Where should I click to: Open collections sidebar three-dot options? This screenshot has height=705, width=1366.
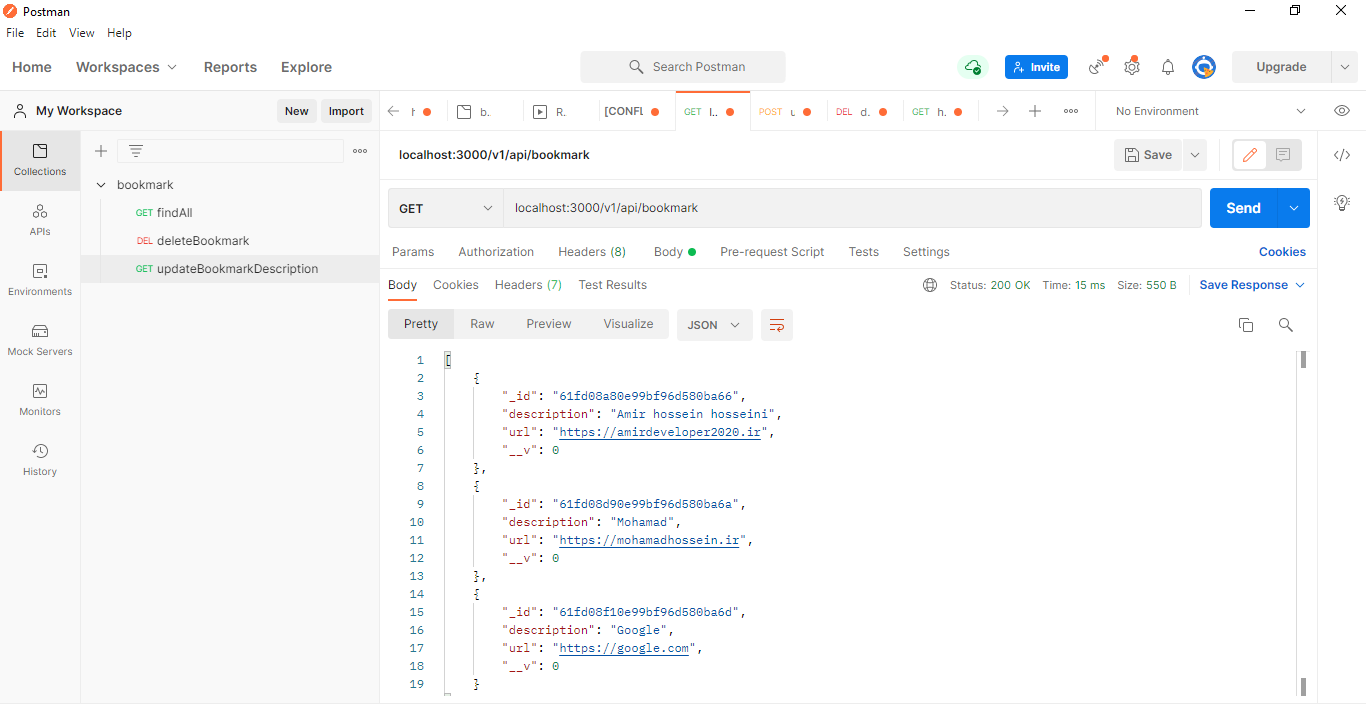[360, 151]
